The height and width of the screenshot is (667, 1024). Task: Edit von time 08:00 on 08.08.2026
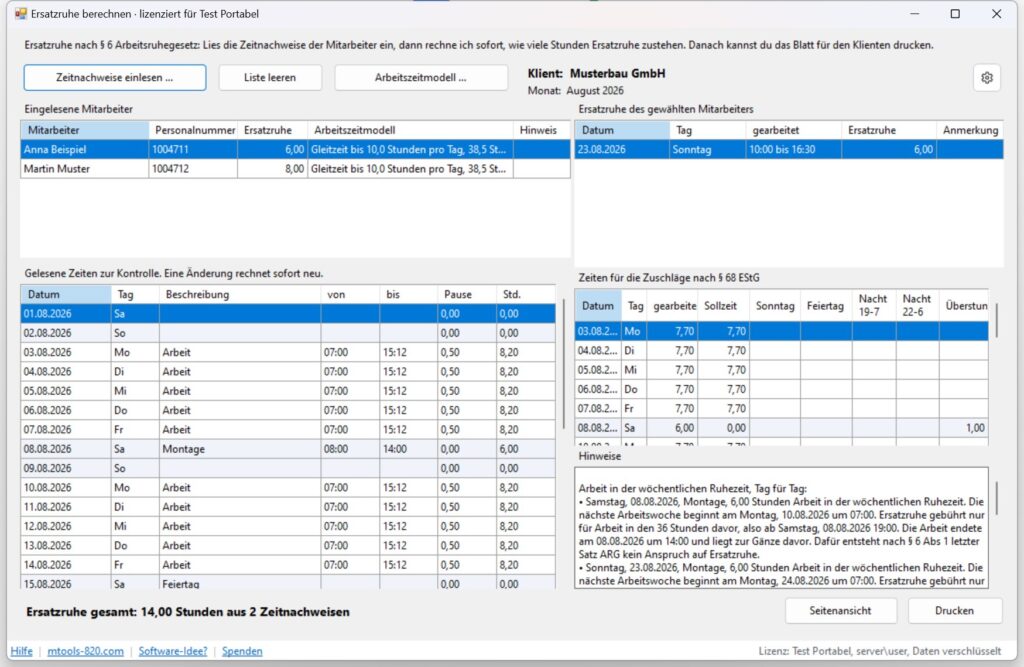coord(349,449)
